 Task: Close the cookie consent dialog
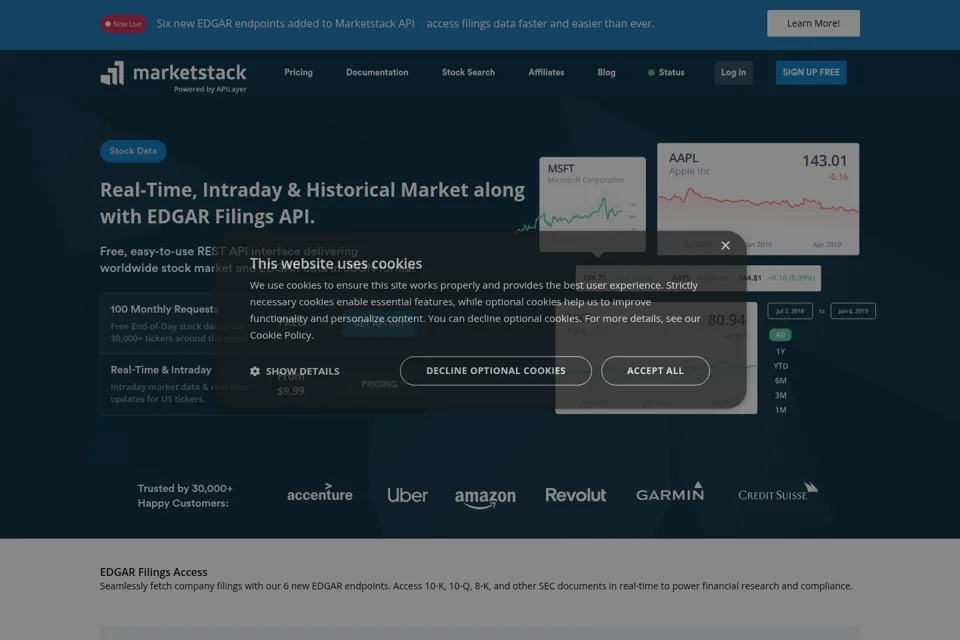[x=726, y=246]
